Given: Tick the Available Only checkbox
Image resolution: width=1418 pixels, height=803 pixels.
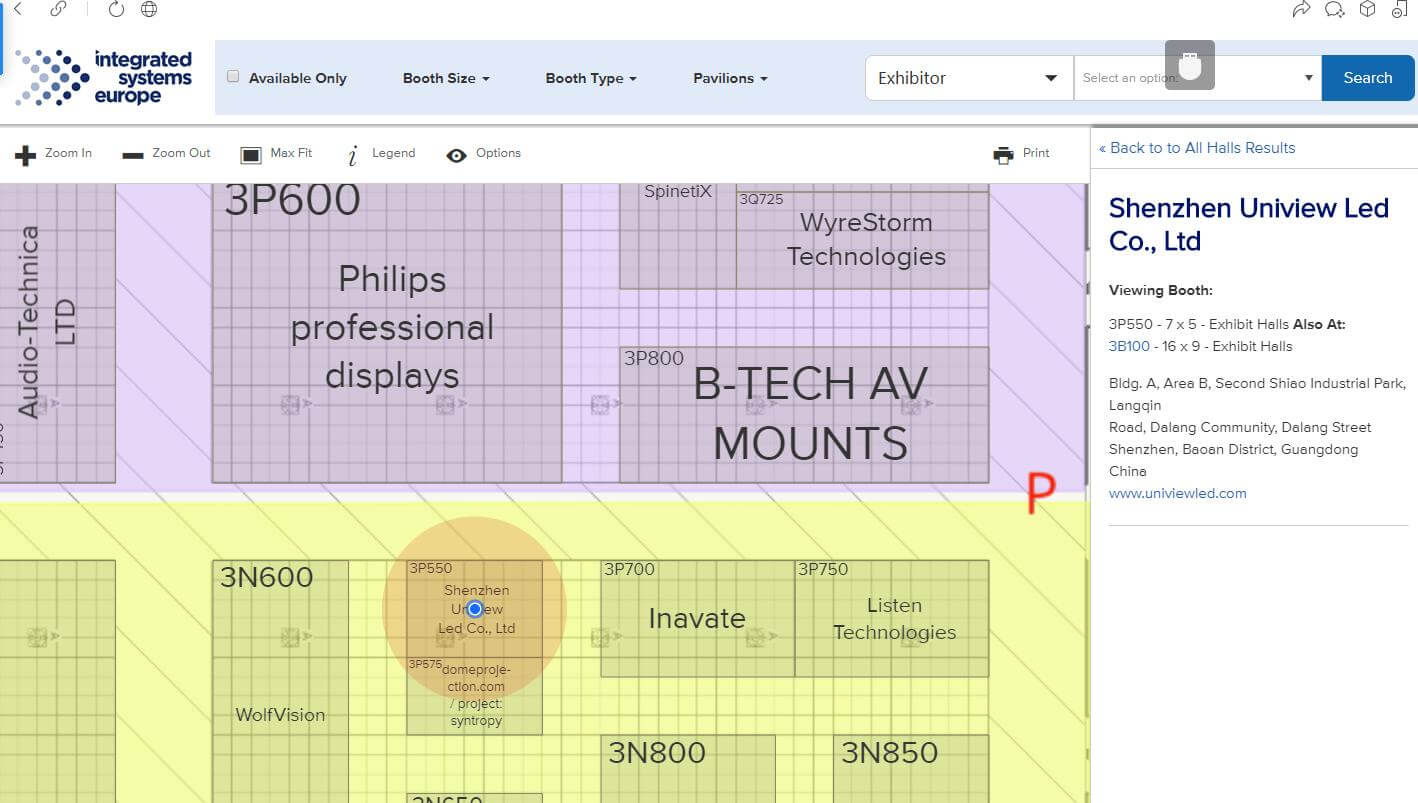Looking at the screenshot, I should click(233, 77).
